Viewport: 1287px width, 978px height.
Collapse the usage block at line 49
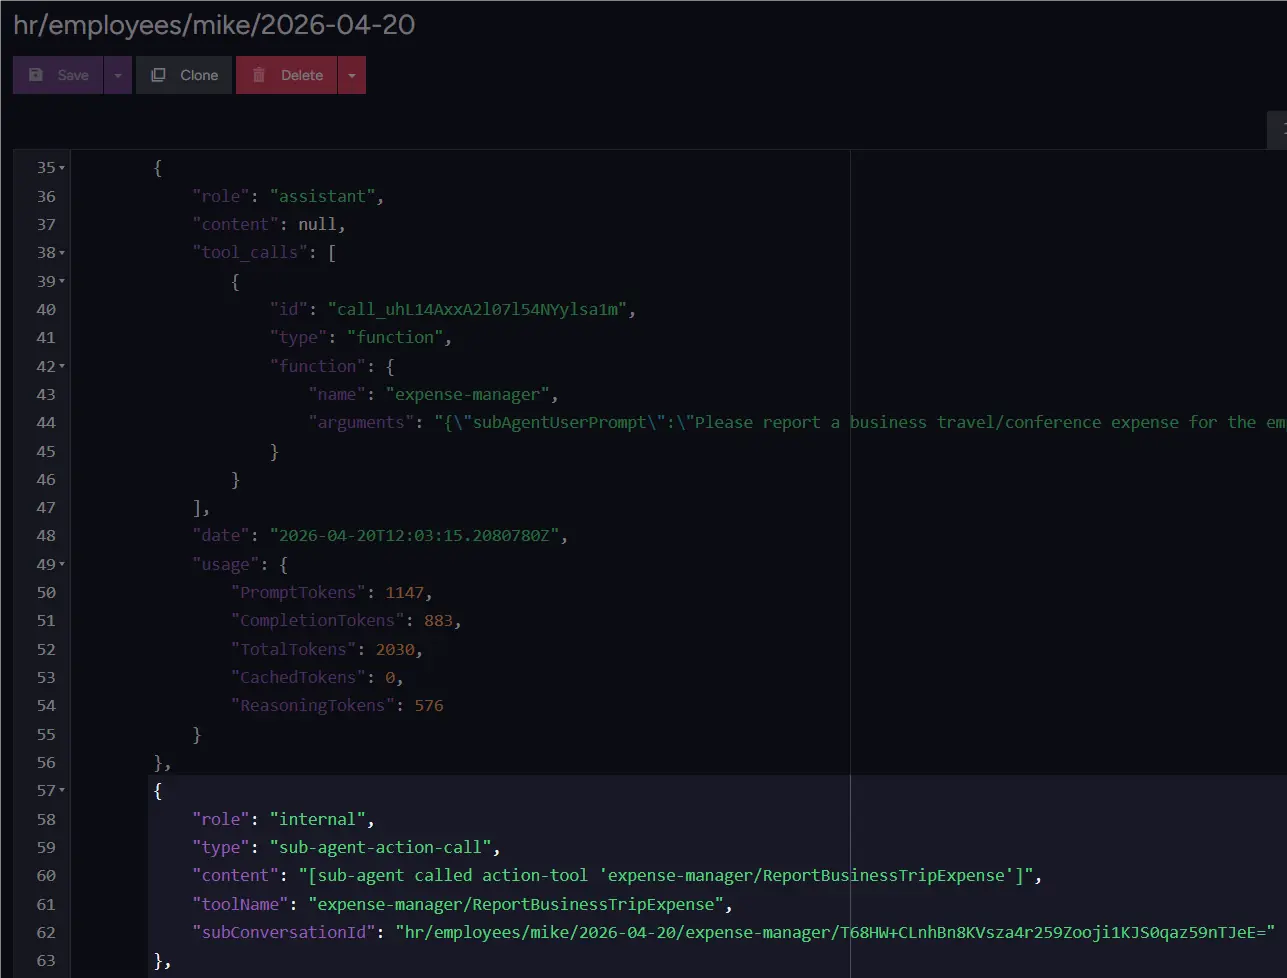tap(63, 565)
